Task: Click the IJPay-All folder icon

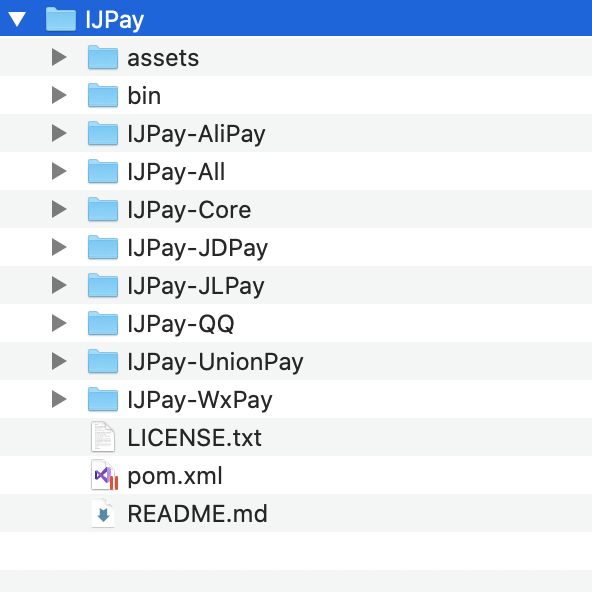Action: point(103,171)
